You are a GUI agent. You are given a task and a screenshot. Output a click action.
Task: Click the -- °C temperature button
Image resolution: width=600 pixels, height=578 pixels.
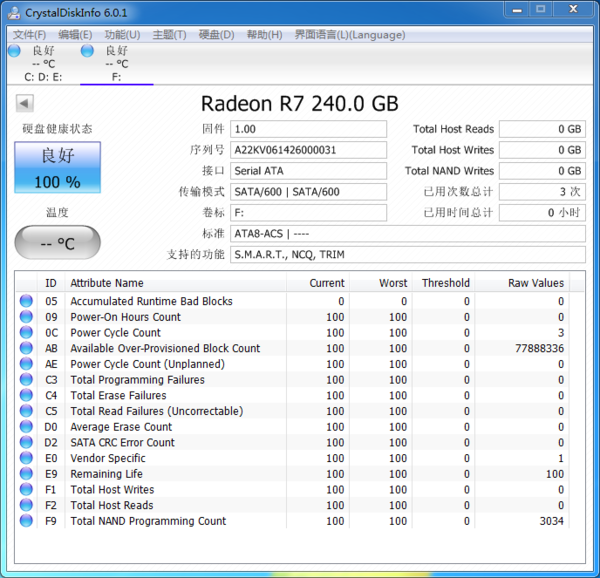click(57, 243)
